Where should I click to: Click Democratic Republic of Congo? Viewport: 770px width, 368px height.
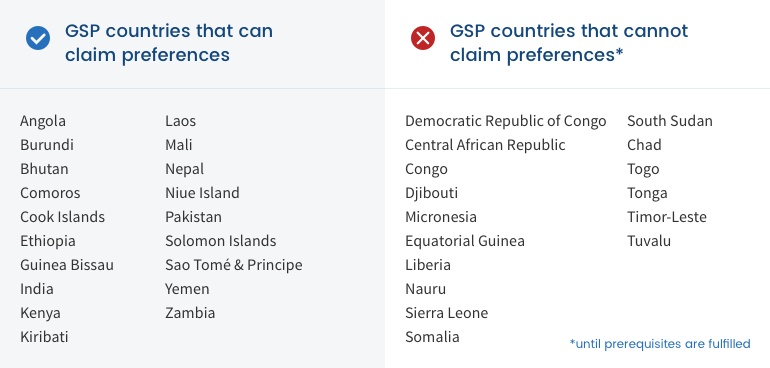click(506, 121)
